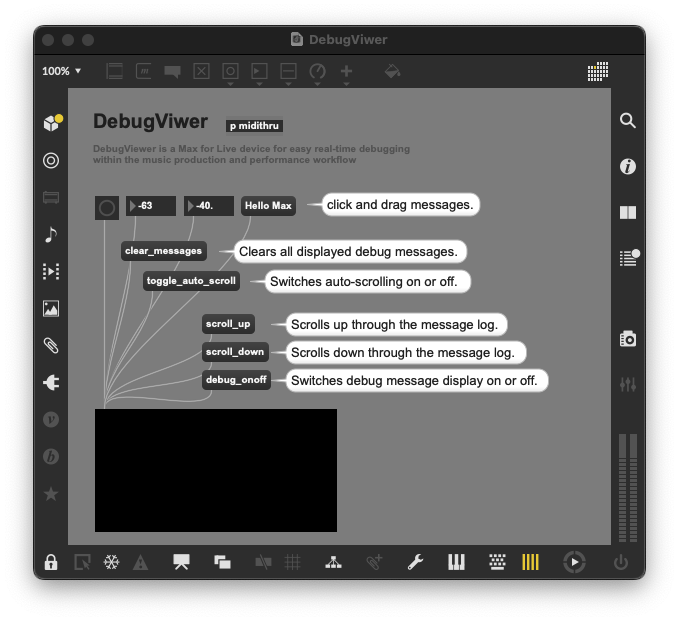
Task: Open the devices panel in left sidebar
Action: (x=51, y=198)
